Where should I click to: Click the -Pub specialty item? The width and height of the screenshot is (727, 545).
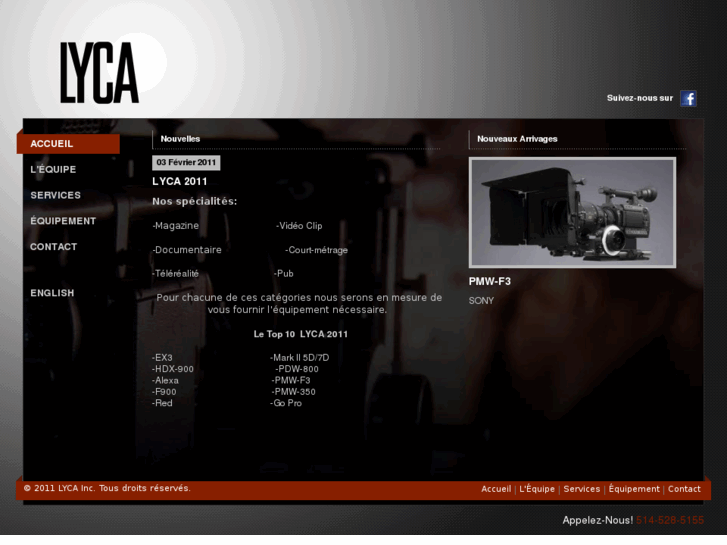(x=284, y=274)
